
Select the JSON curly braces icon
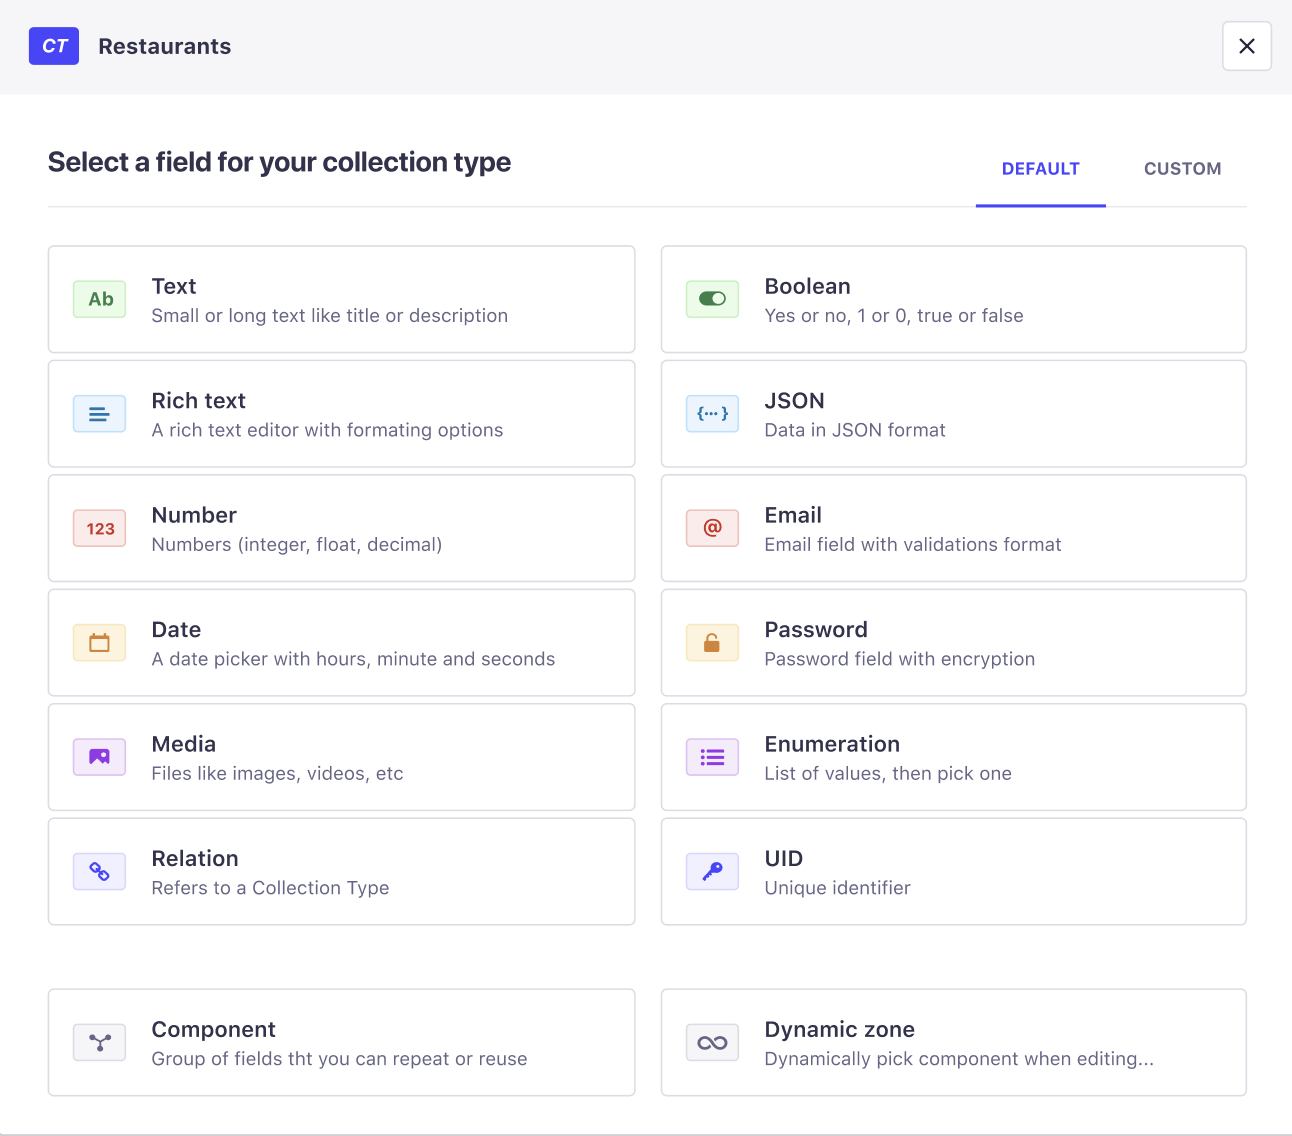tap(712, 414)
